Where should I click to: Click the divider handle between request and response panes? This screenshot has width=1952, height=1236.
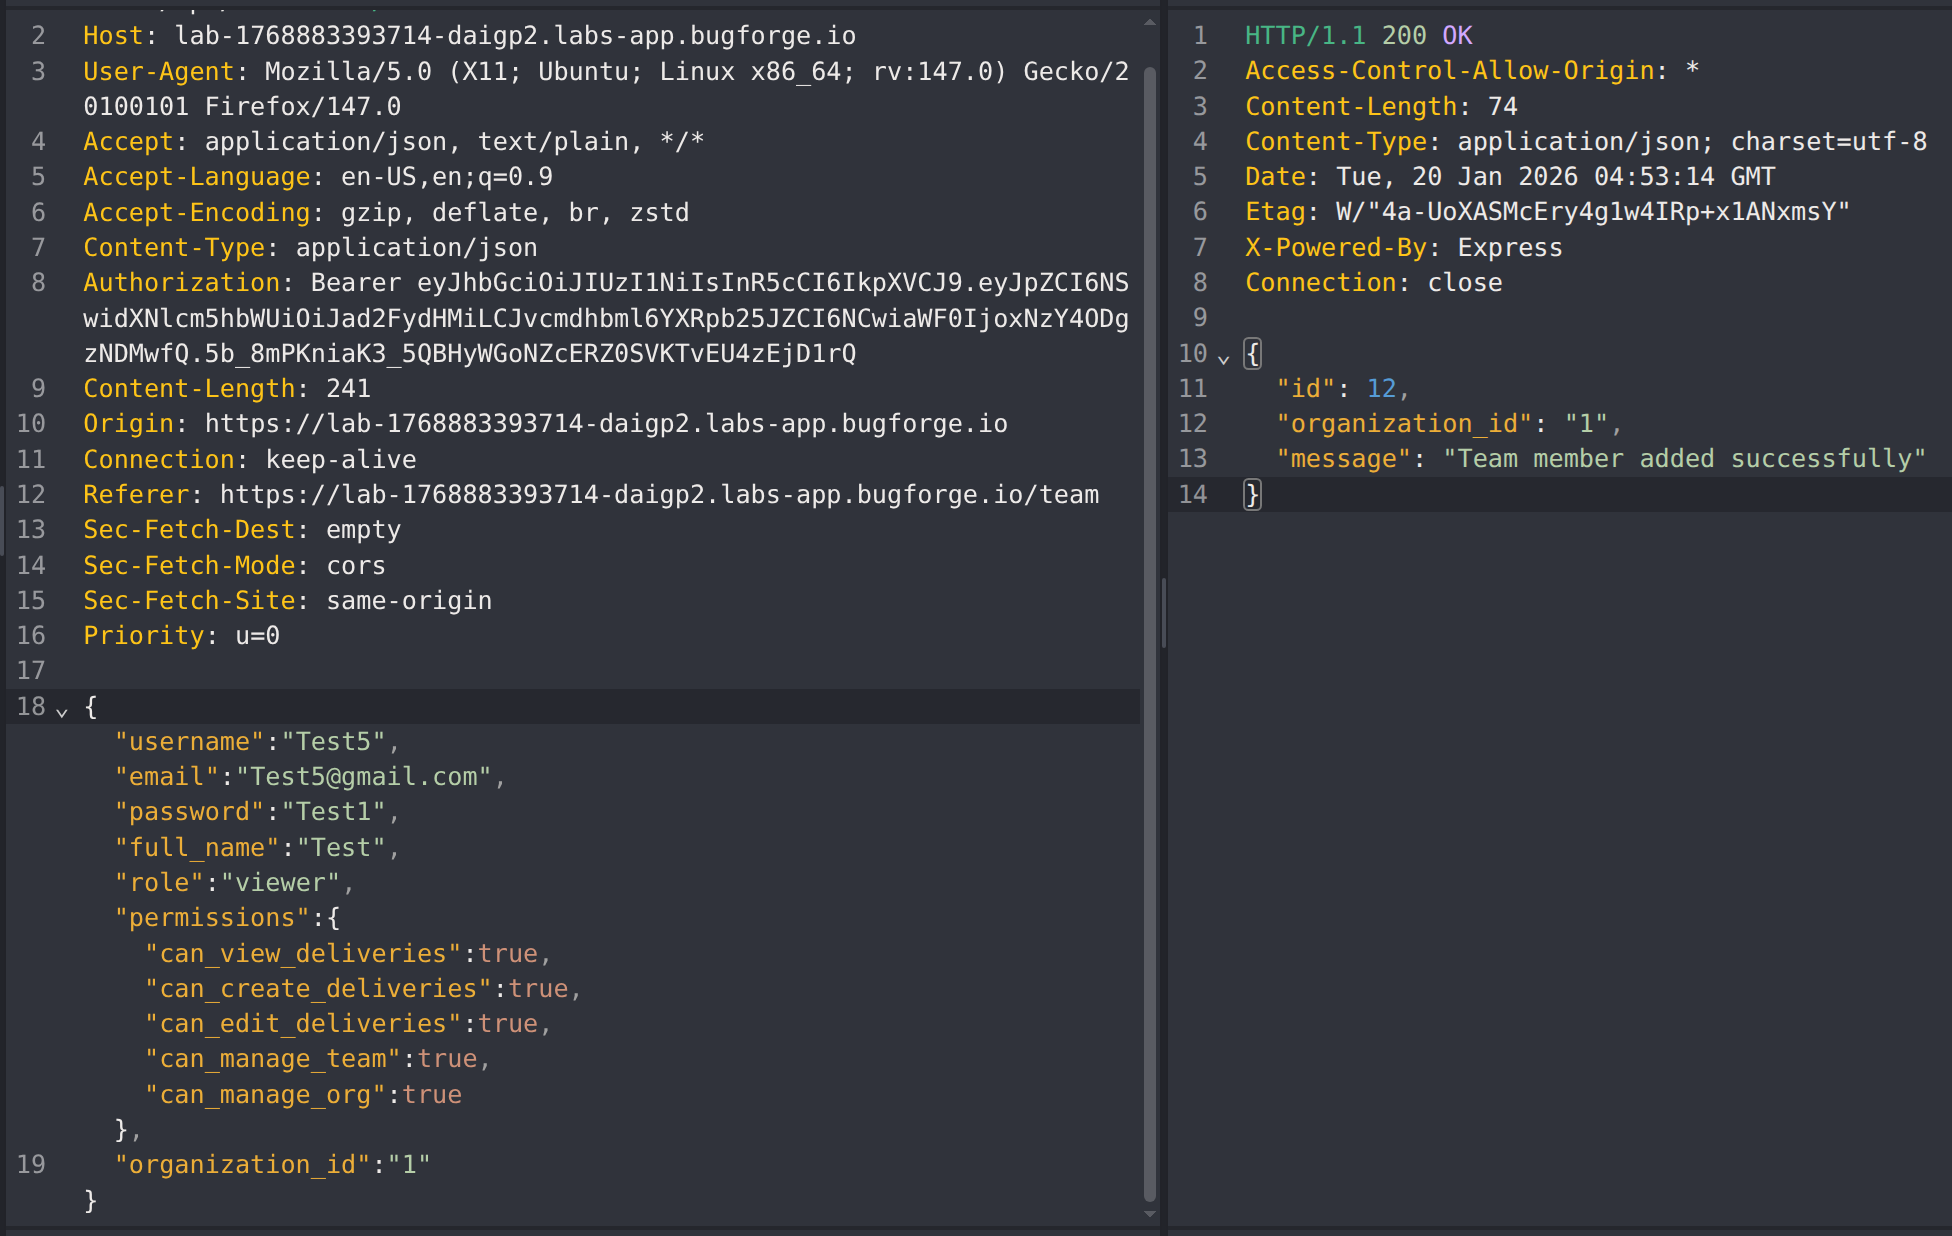(1163, 612)
